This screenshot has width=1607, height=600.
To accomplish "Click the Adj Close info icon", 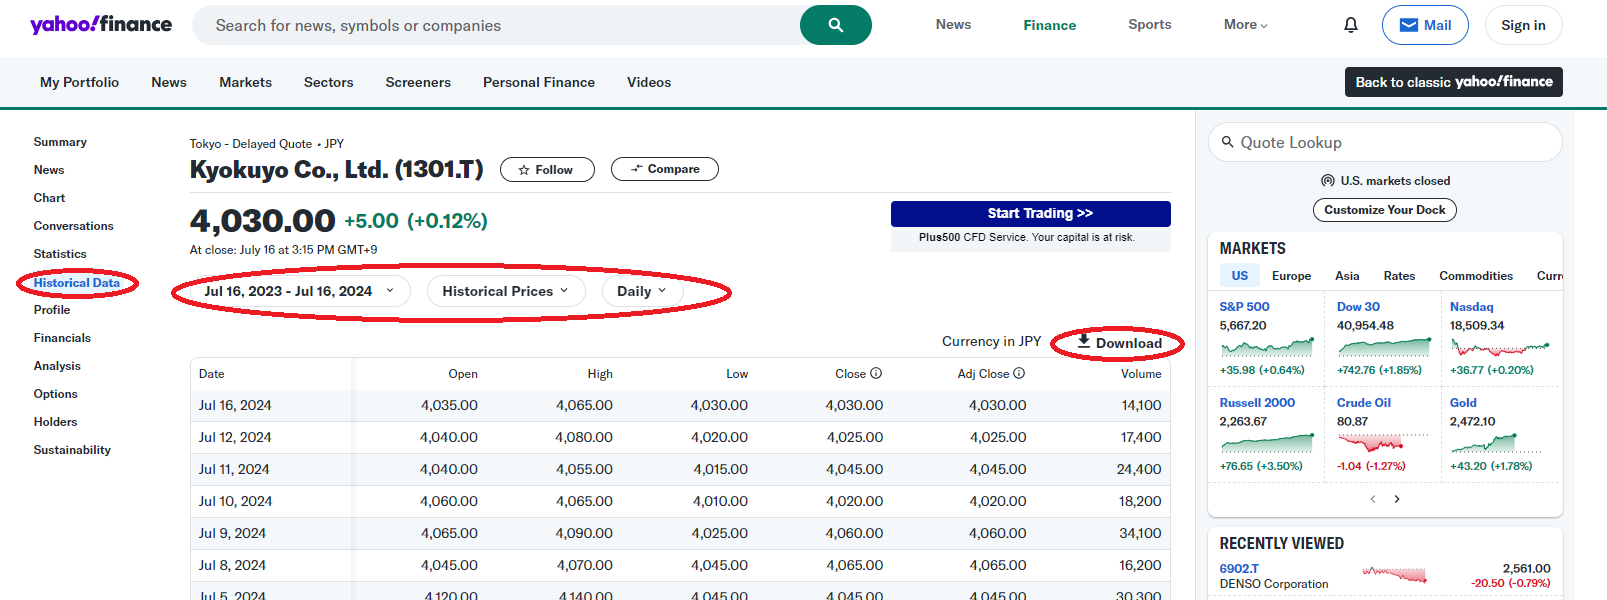I will (x=1019, y=373).
